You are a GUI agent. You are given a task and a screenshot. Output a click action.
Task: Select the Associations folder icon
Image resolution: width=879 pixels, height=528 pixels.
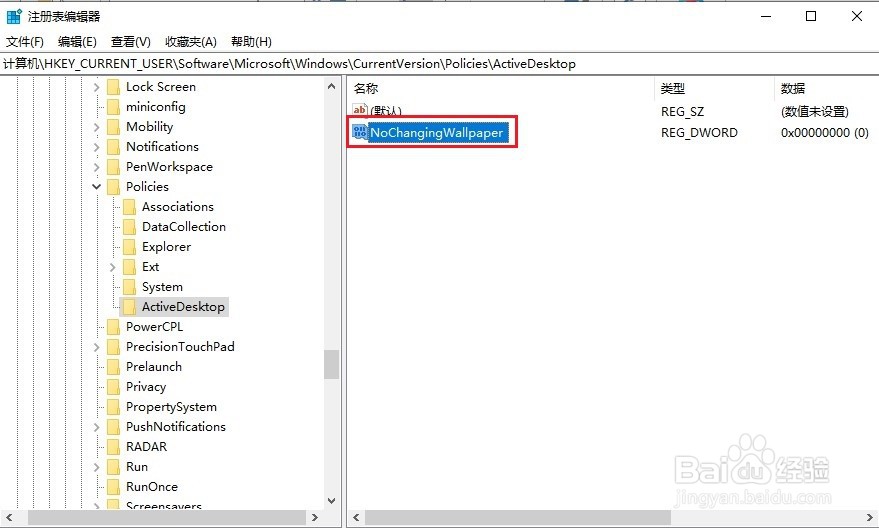click(129, 207)
